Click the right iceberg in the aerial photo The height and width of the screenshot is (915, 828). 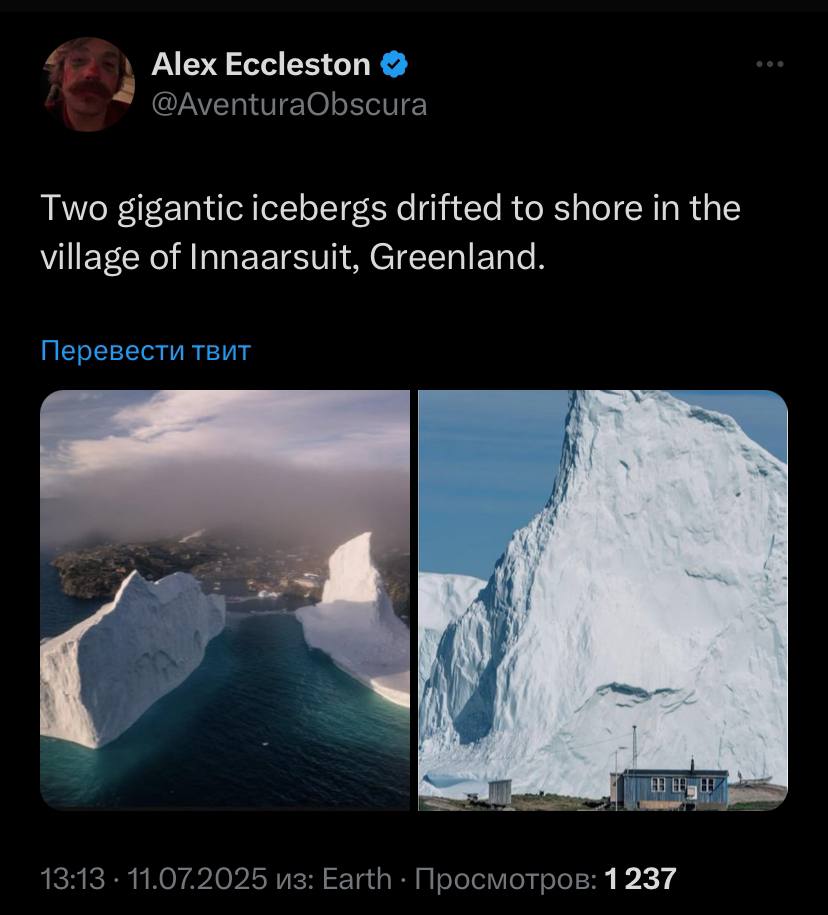(x=356, y=619)
